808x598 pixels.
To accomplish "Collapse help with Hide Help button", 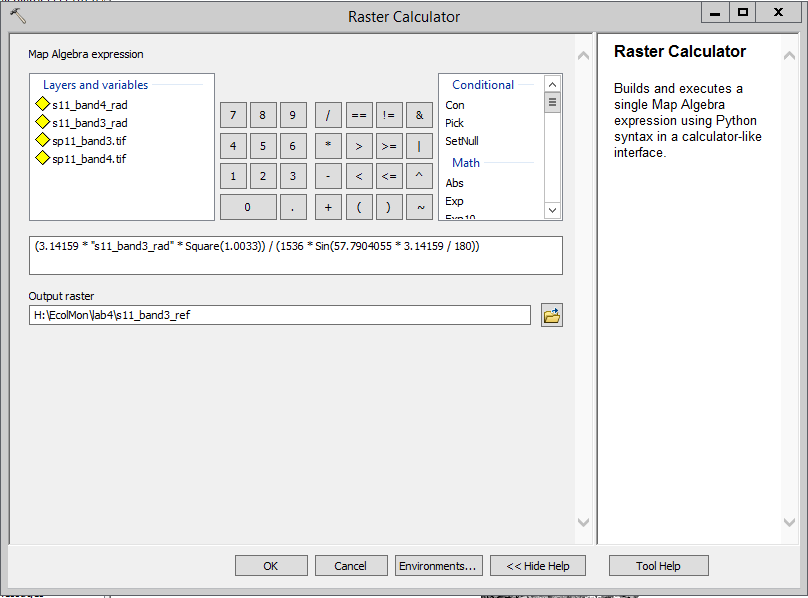I will point(537,566).
